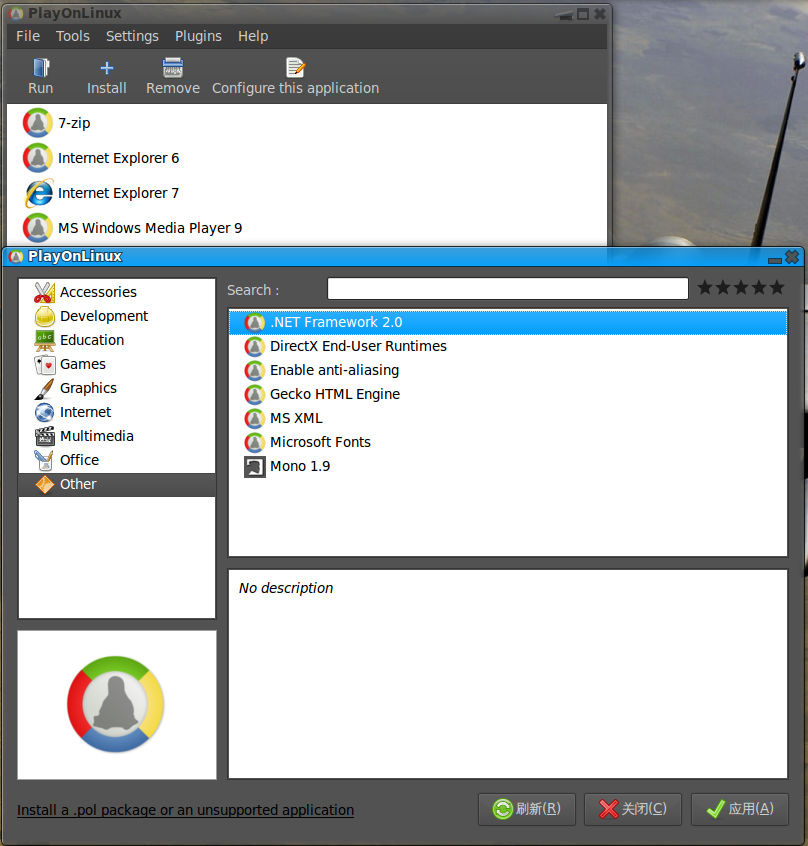Minimize the PlayOnLinux install dialog
Viewport: 808px width, 846px height.
pos(775,260)
